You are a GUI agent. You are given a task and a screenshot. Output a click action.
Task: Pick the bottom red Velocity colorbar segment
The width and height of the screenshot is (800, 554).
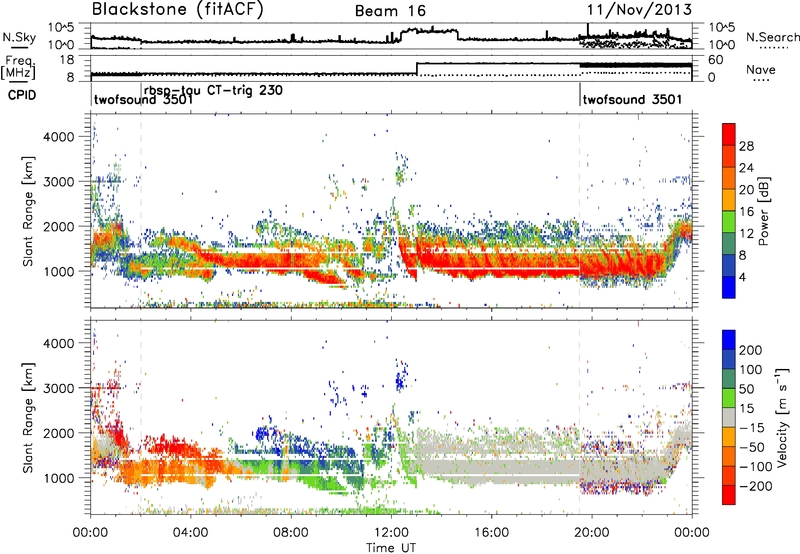pyautogui.click(x=729, y=495)
